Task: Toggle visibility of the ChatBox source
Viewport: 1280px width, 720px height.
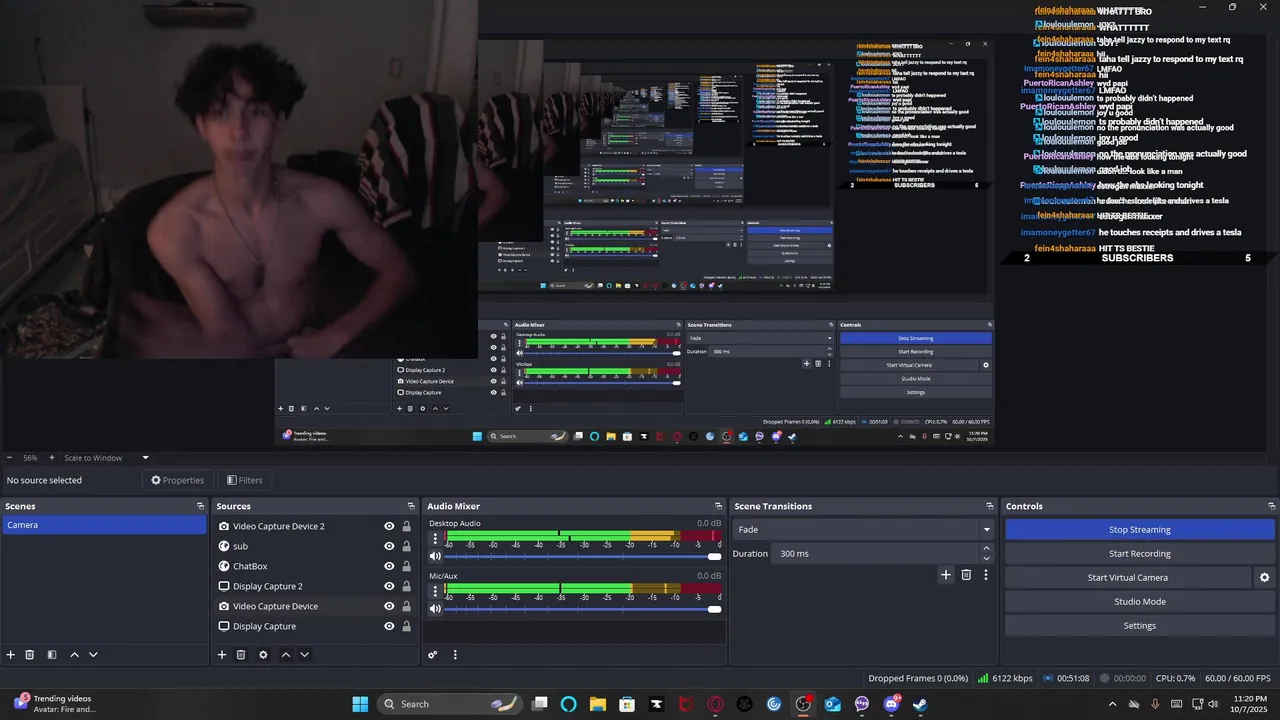Action: pyautogui.click(x=389, y=566)
